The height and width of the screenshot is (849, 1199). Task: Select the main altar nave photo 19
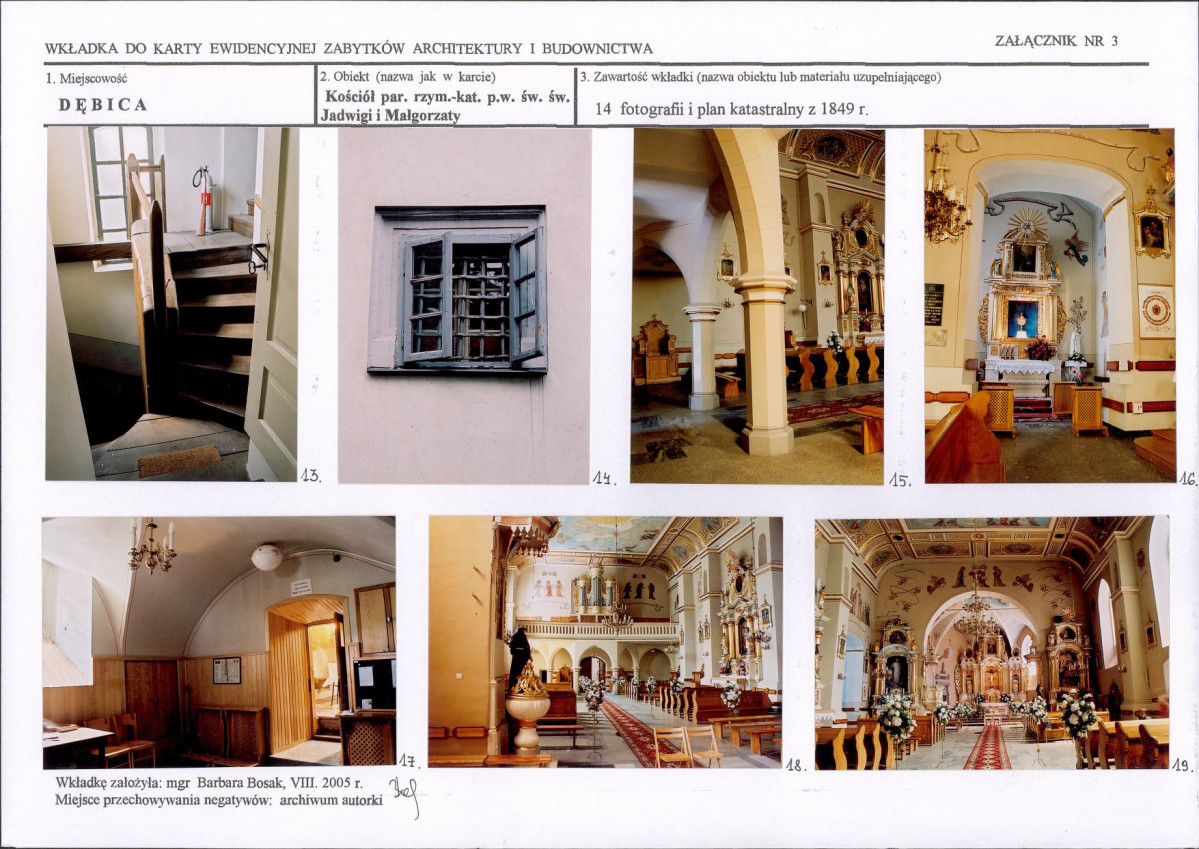click(x=992, y=642)
